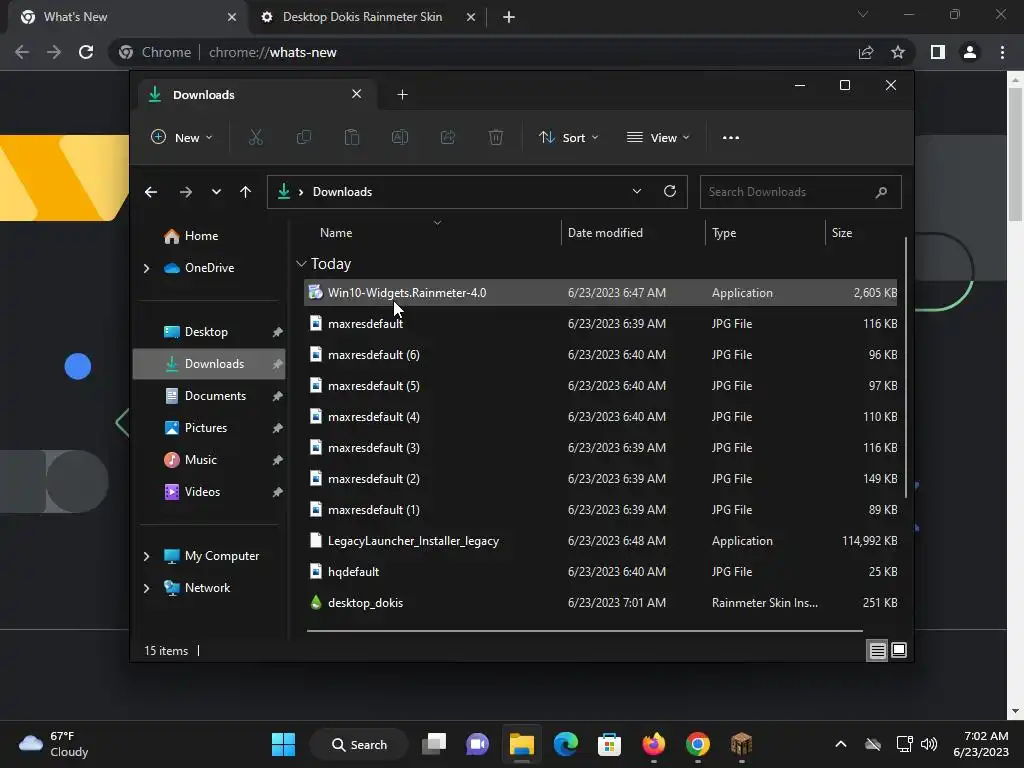Go back in File Explorer

coord(151,192)
